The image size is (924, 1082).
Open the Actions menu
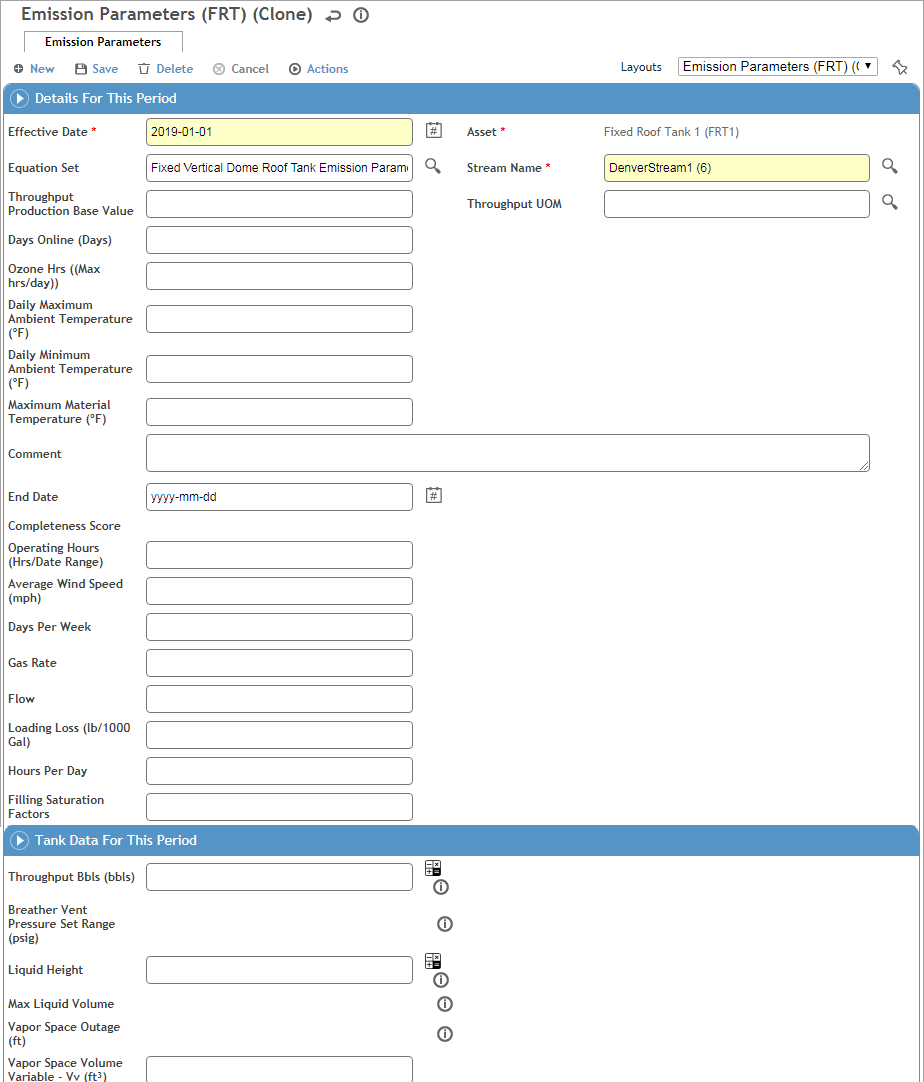pyautogui.click(x=327, y=69)
